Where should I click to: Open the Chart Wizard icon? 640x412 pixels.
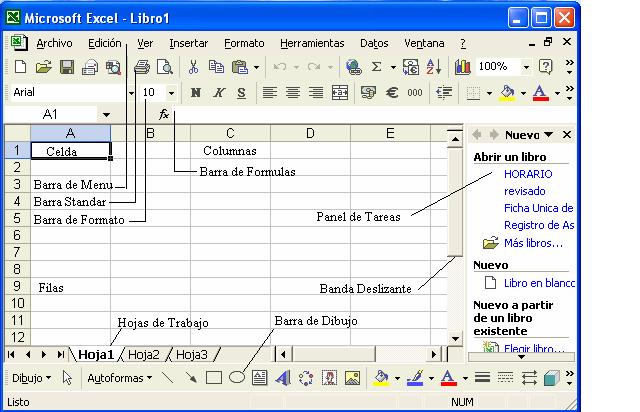click(x=462, y=67)
